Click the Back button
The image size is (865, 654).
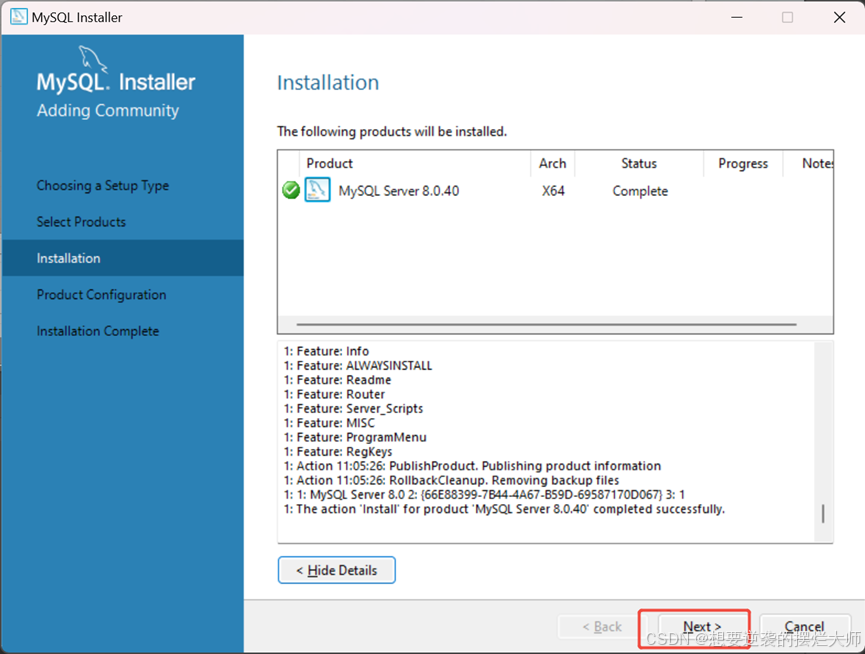[x=602, y=627]
